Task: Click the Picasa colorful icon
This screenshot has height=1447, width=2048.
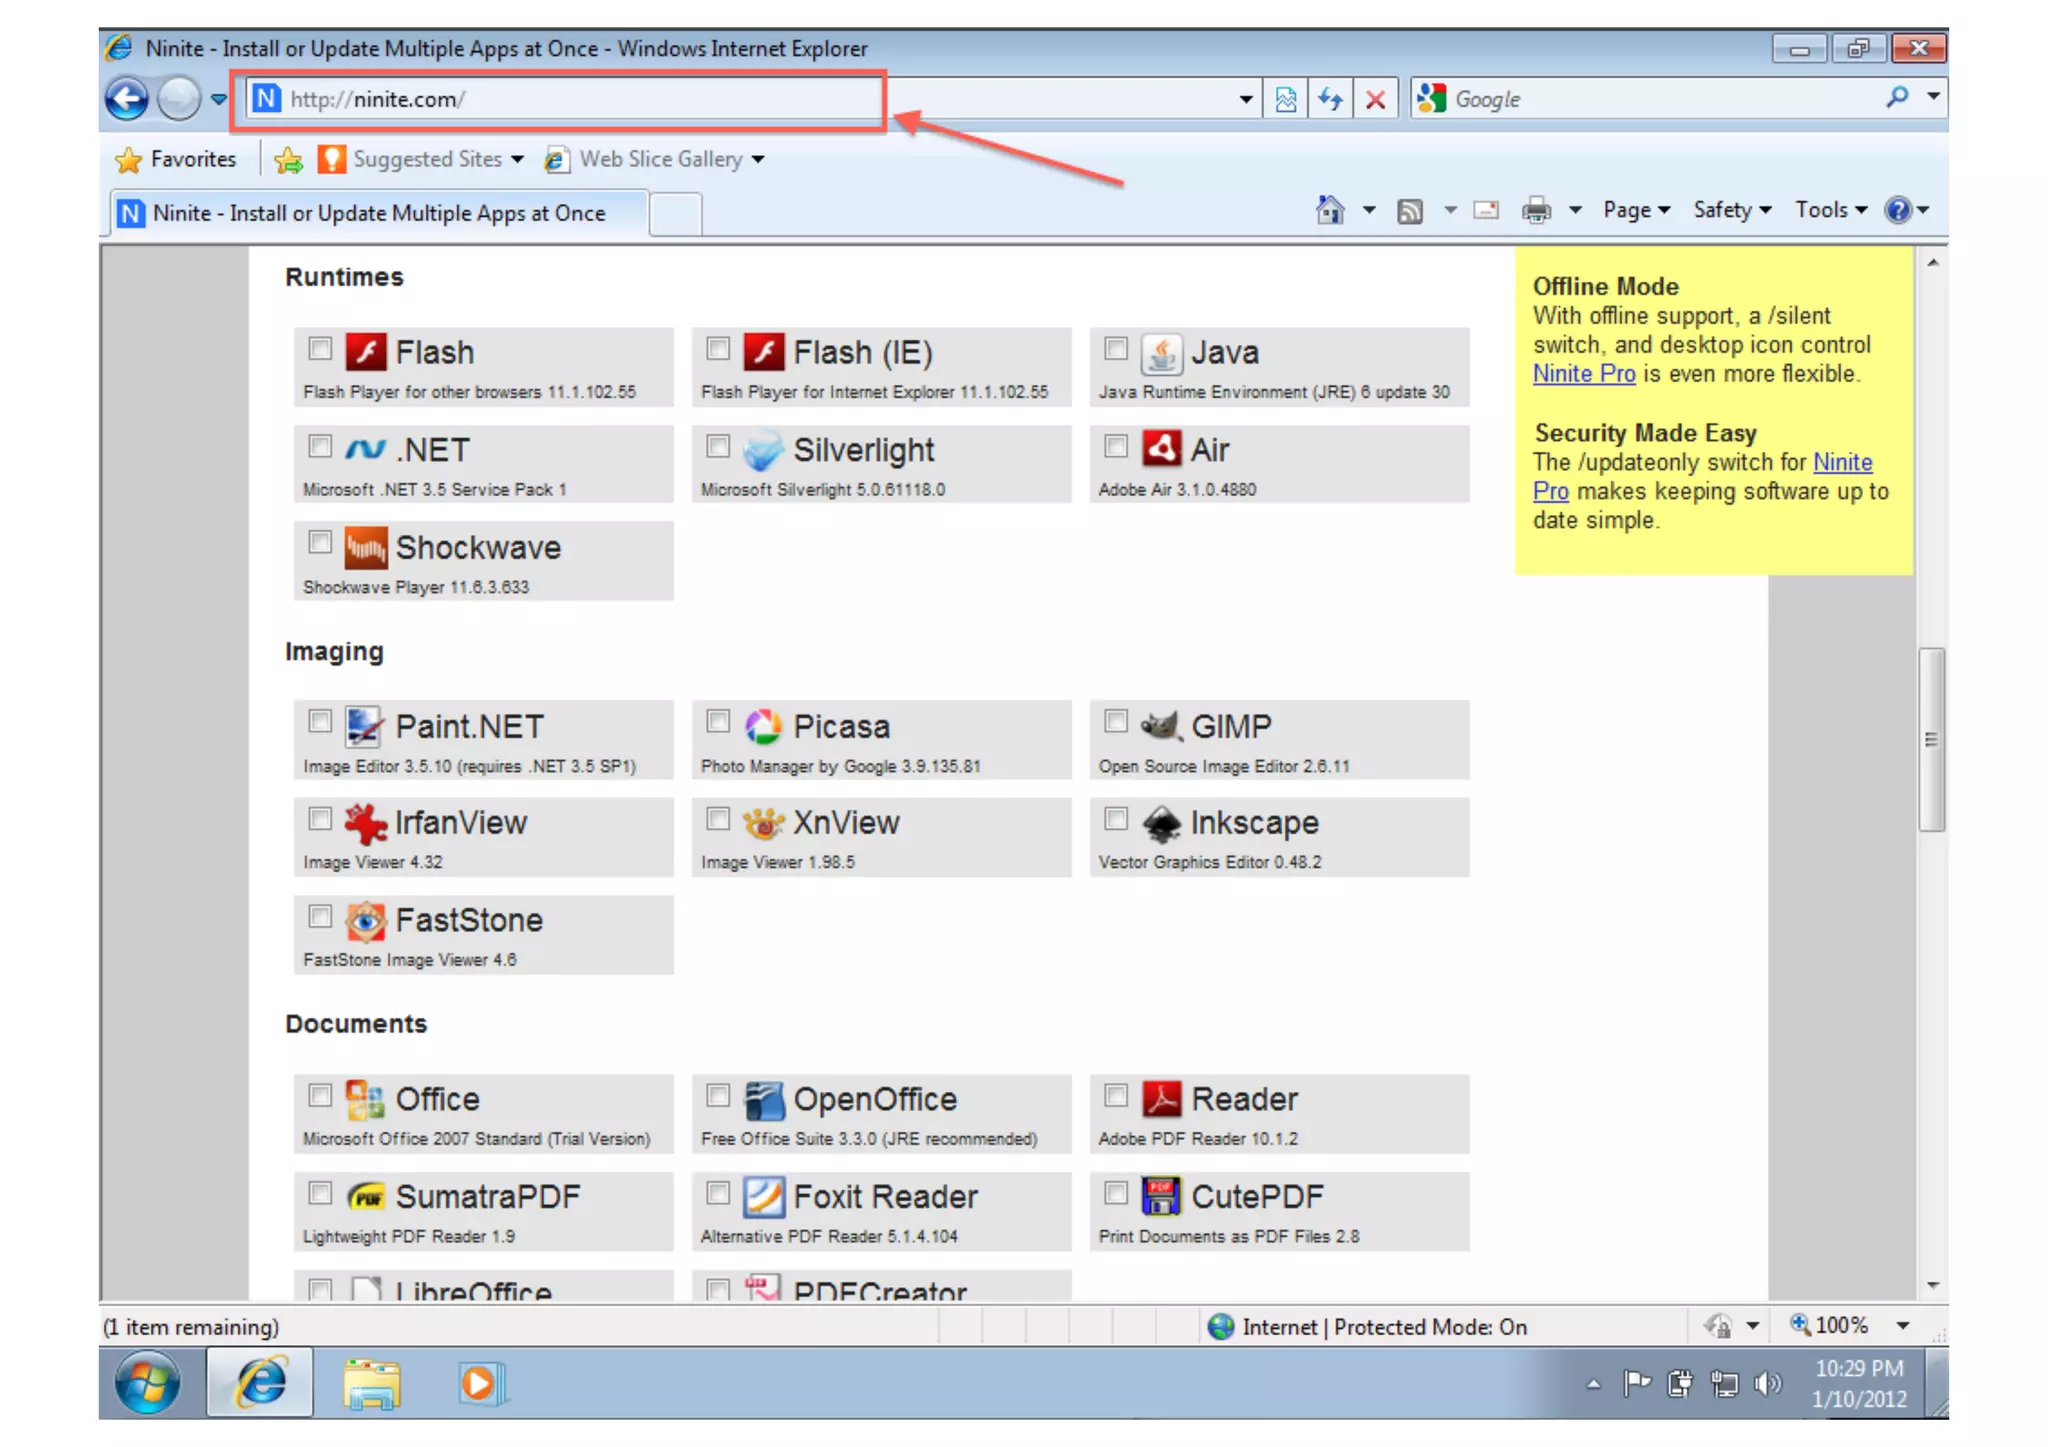Action: tap(763, 726)
